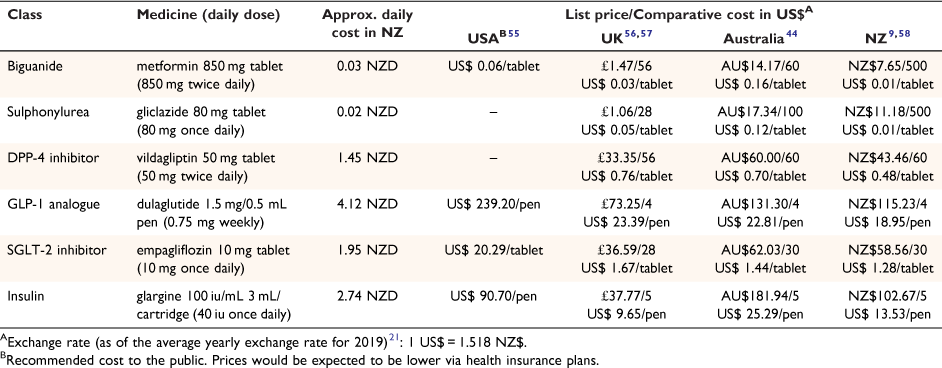Select the AU$181.94/5 glargine price
The height and width of the screenshot is (368, 942).
tap(760, 296)
